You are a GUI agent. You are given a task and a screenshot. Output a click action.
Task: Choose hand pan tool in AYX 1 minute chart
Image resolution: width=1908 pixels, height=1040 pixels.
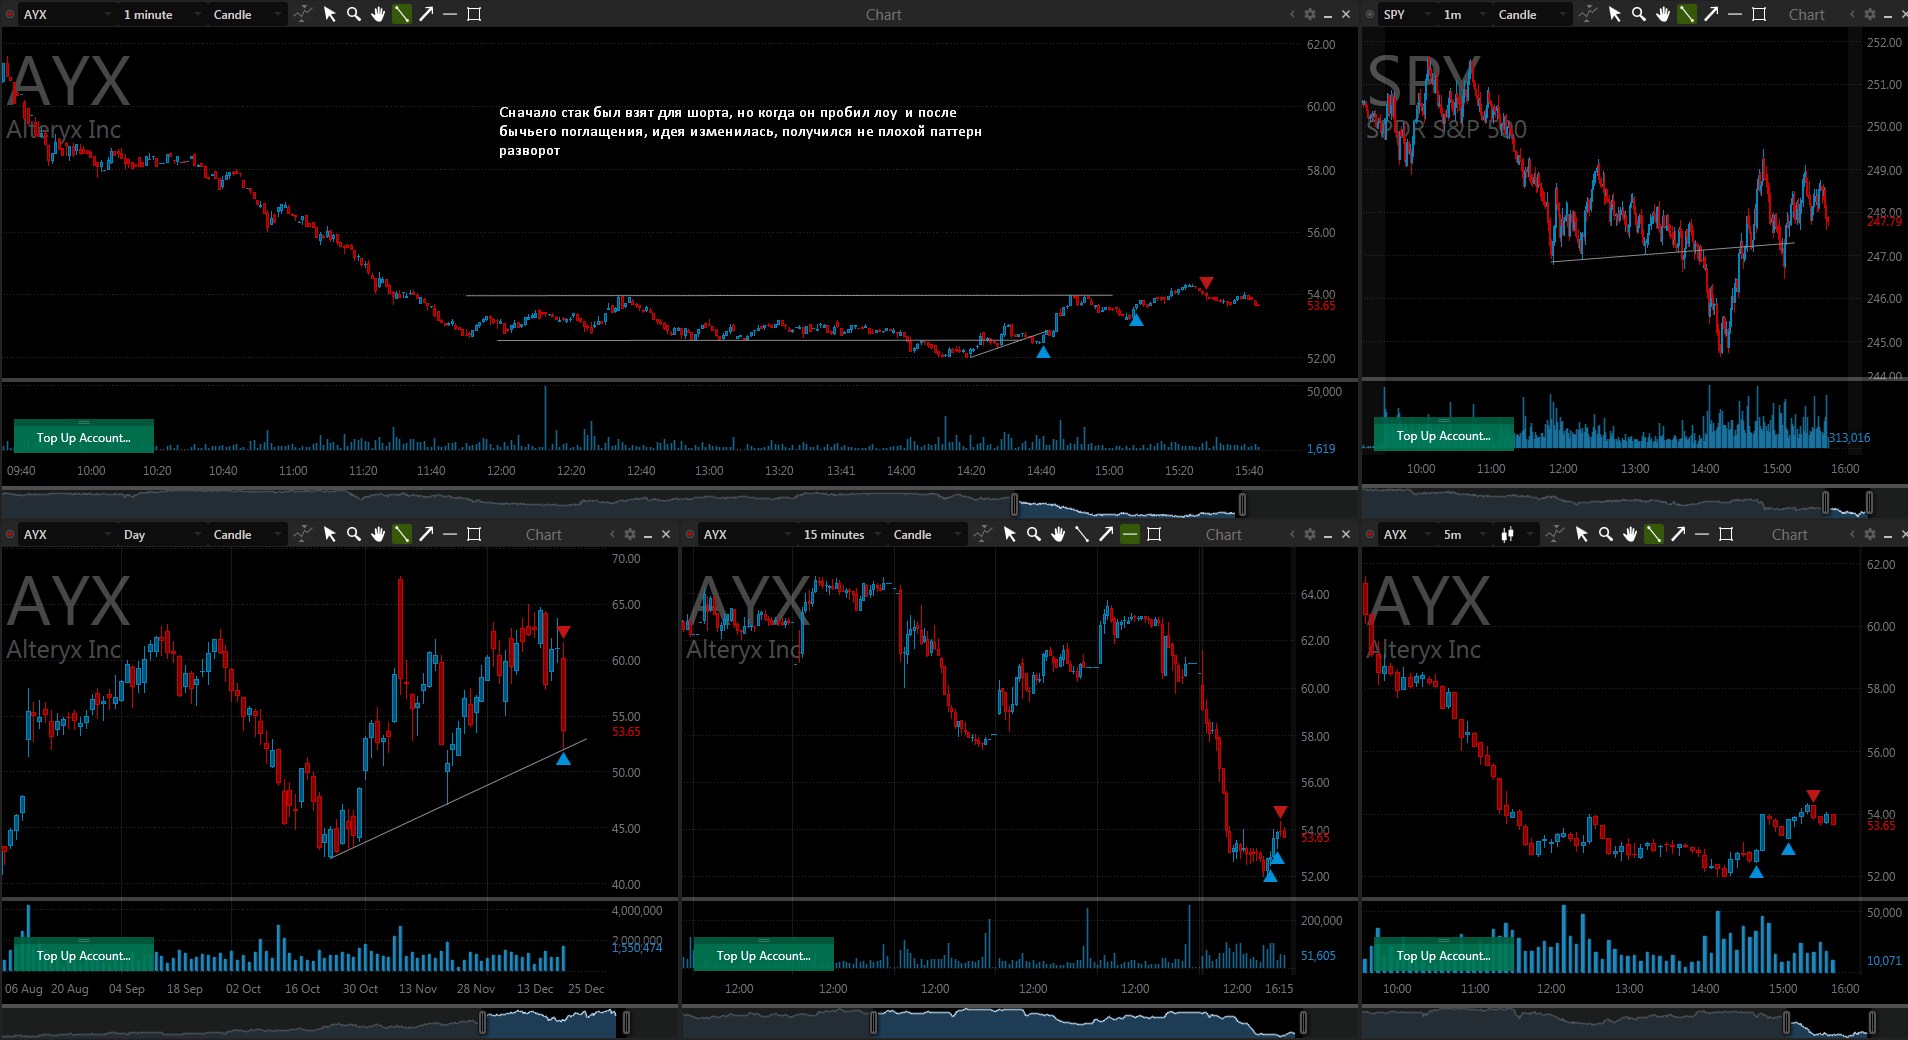pos(378,14)
